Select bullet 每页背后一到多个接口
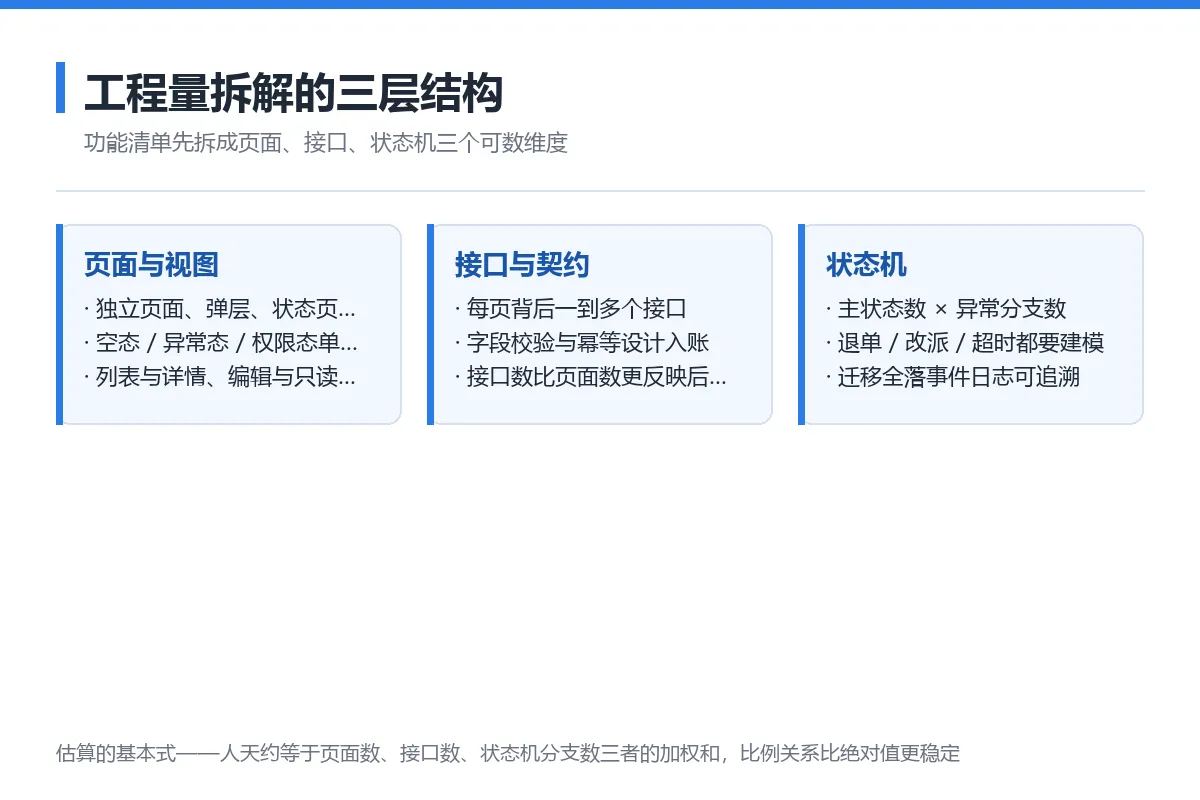This screenshot has width=1200, height=800. (571, 309)
